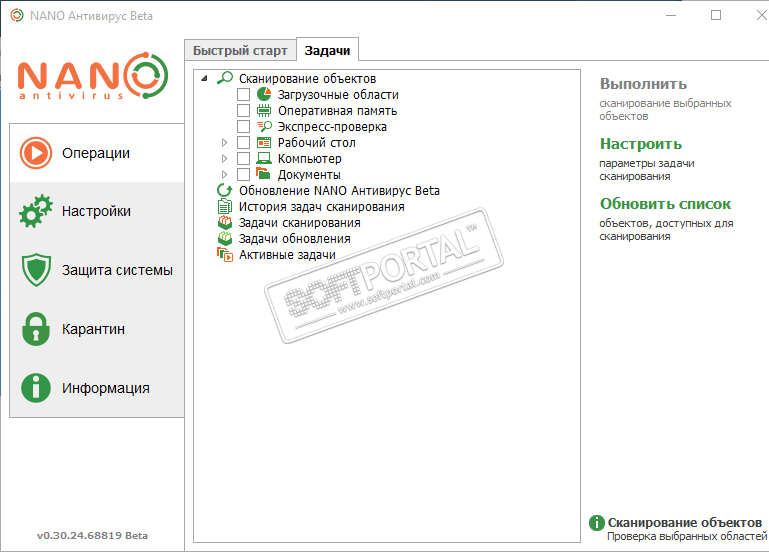Minimize the NANO Антивирус window
Screen dimensions: 769x552
[671, 15]
